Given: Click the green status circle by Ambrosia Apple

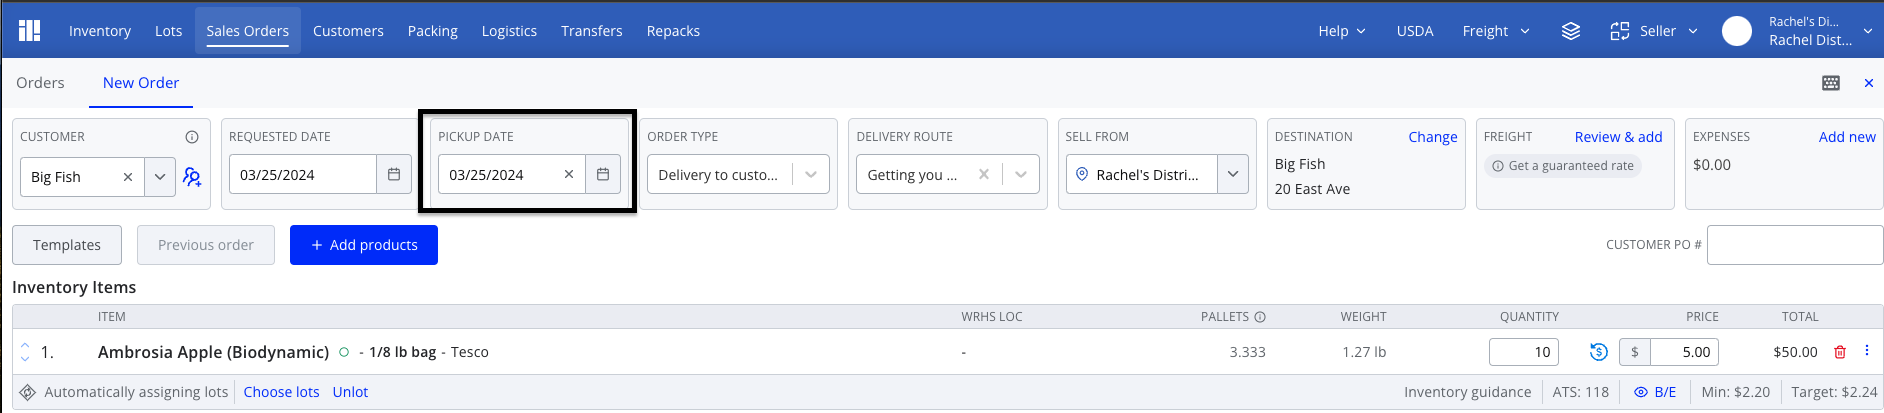Looking at the screenshot, I should pos(344,352).
